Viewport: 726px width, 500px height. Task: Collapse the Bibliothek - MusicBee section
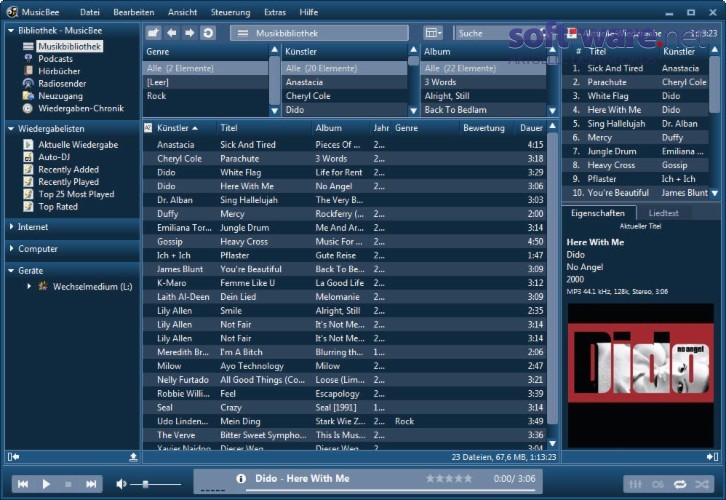click(x=11, y=31)
